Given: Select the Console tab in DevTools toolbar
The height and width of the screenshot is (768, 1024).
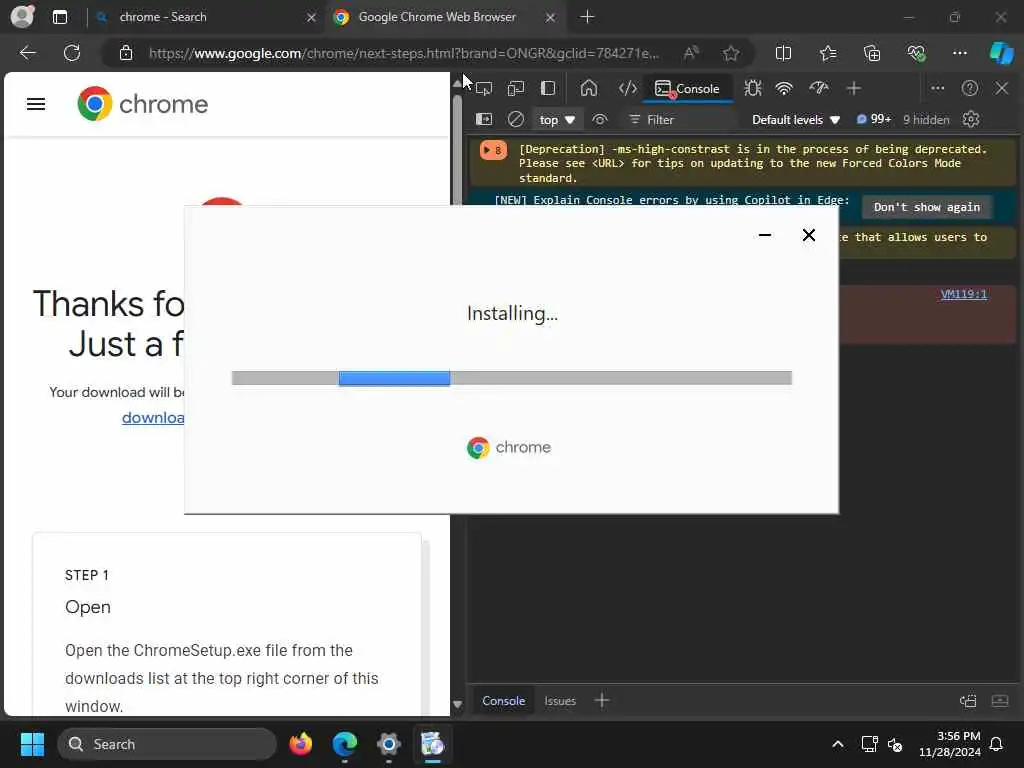Looking at the screenshot, I should [688, 89].
